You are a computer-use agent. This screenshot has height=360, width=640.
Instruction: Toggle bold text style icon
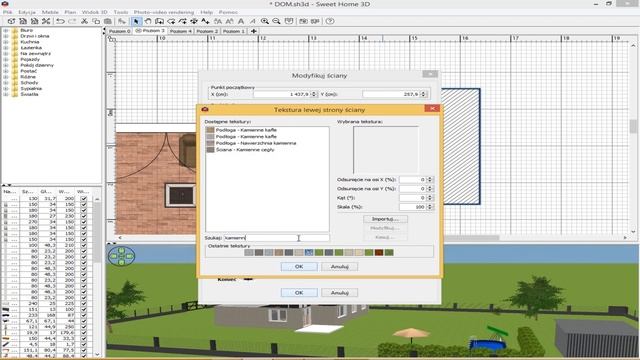point(241,21)
